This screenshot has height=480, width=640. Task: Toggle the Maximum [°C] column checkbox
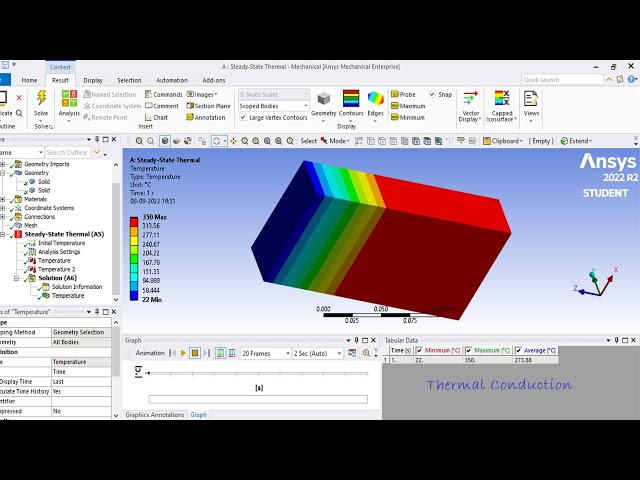tap(469, 350)
